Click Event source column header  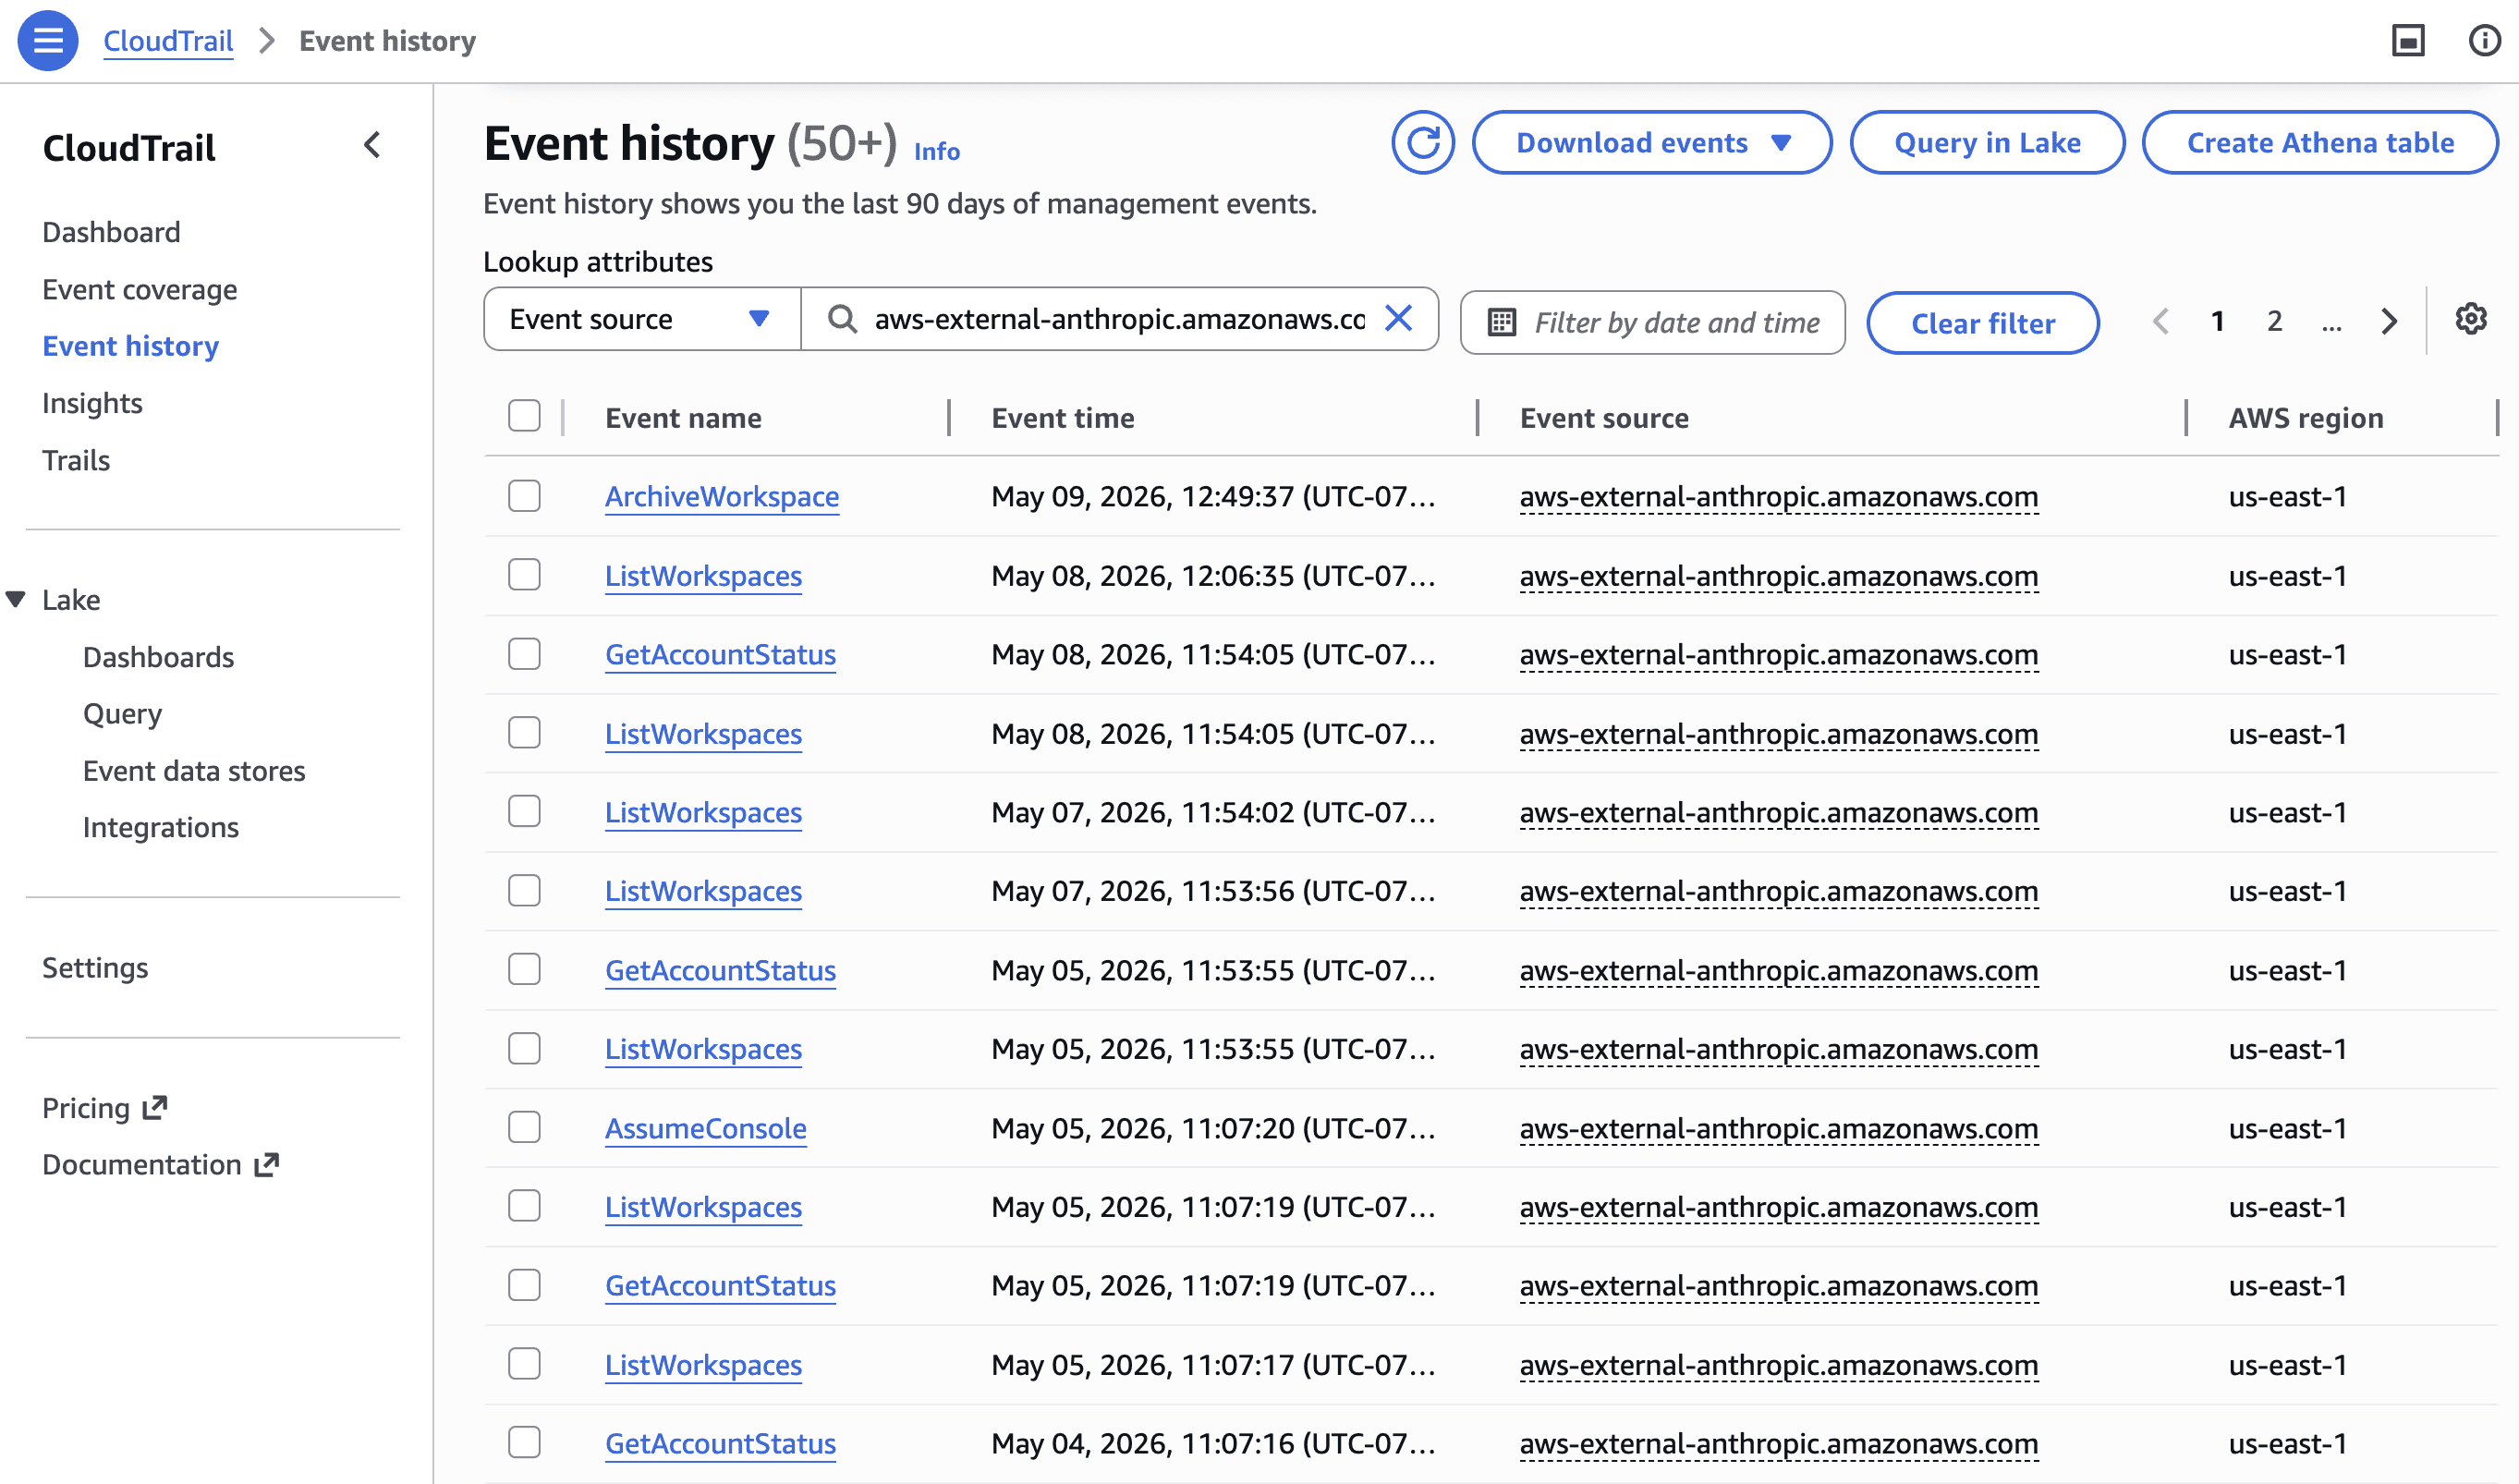(x=1604, y=418)
